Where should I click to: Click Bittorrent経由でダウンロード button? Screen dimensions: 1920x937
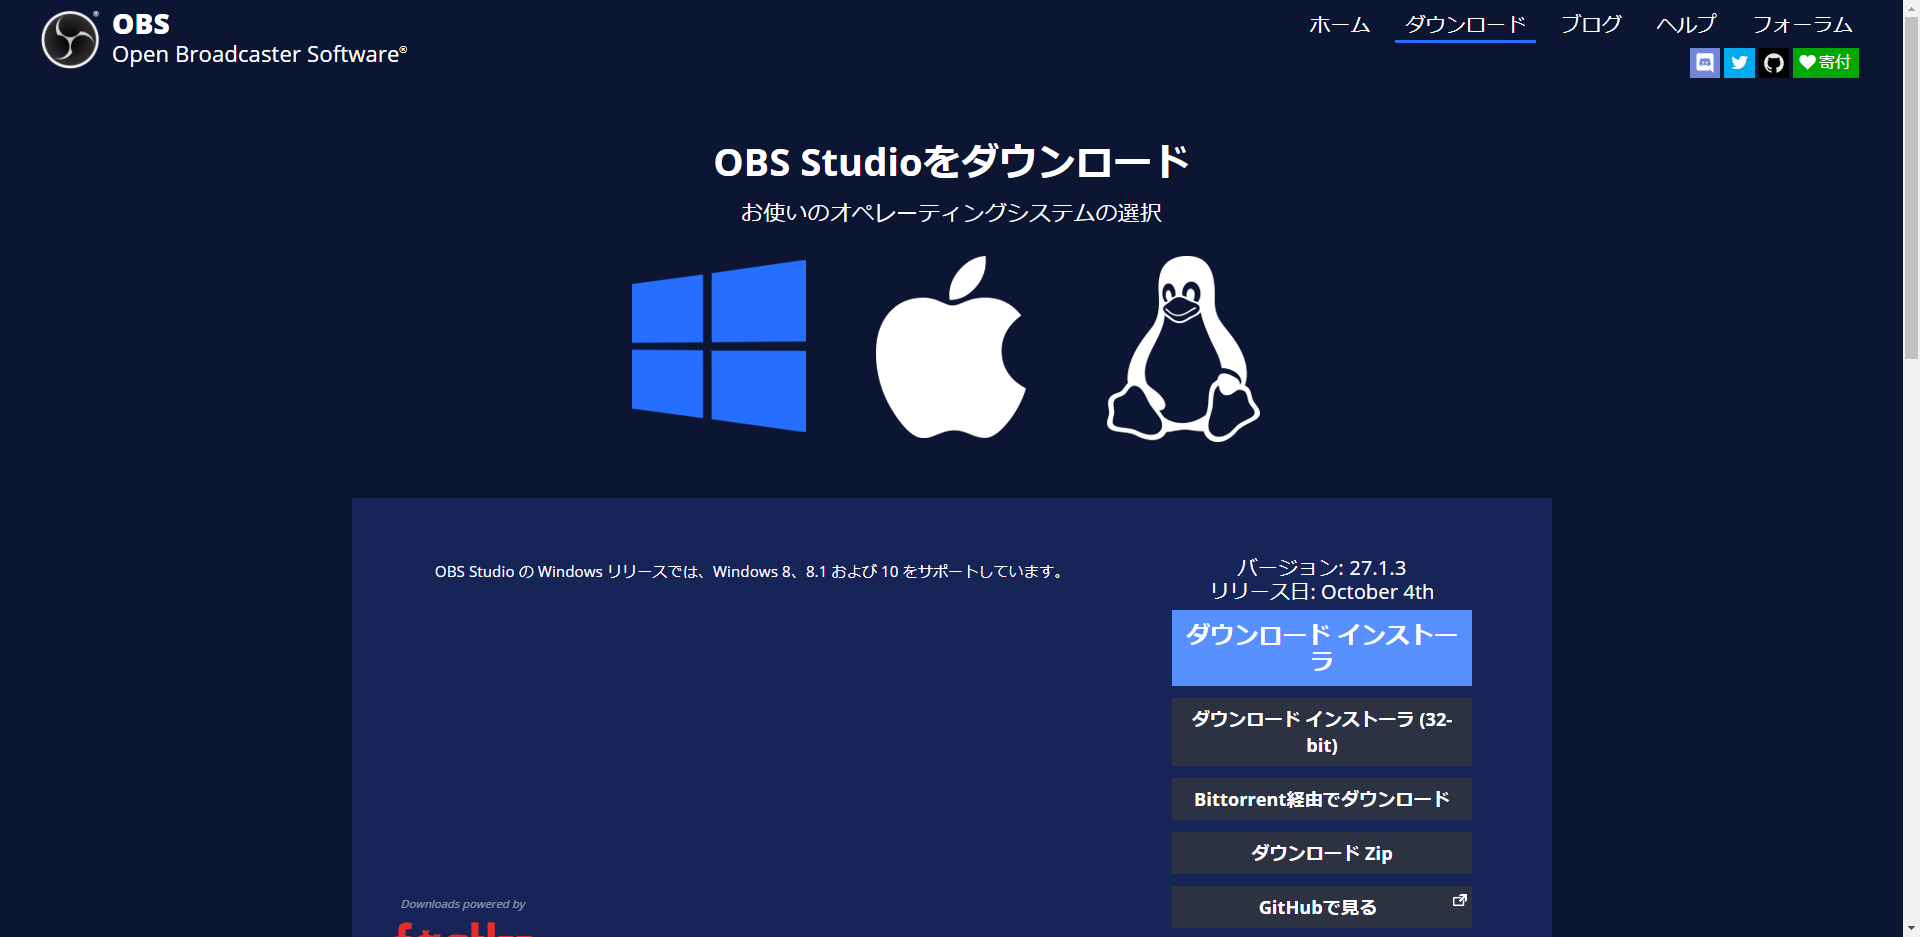coord(1322,799)
